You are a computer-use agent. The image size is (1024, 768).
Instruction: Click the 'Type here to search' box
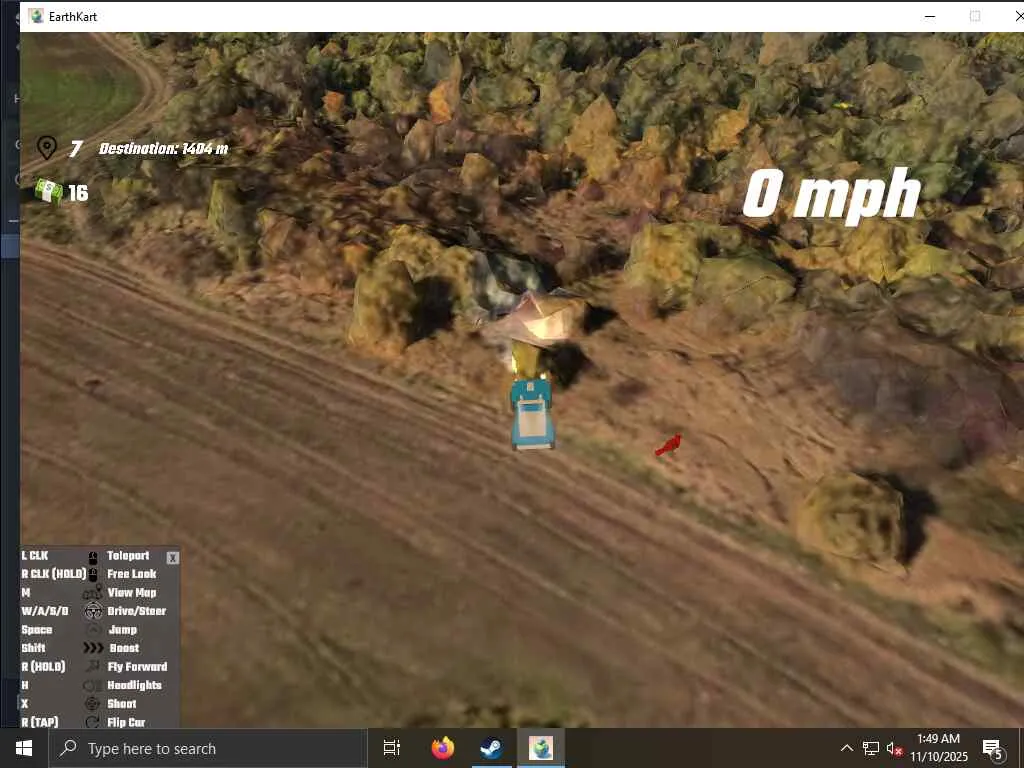tap(208, 748)
